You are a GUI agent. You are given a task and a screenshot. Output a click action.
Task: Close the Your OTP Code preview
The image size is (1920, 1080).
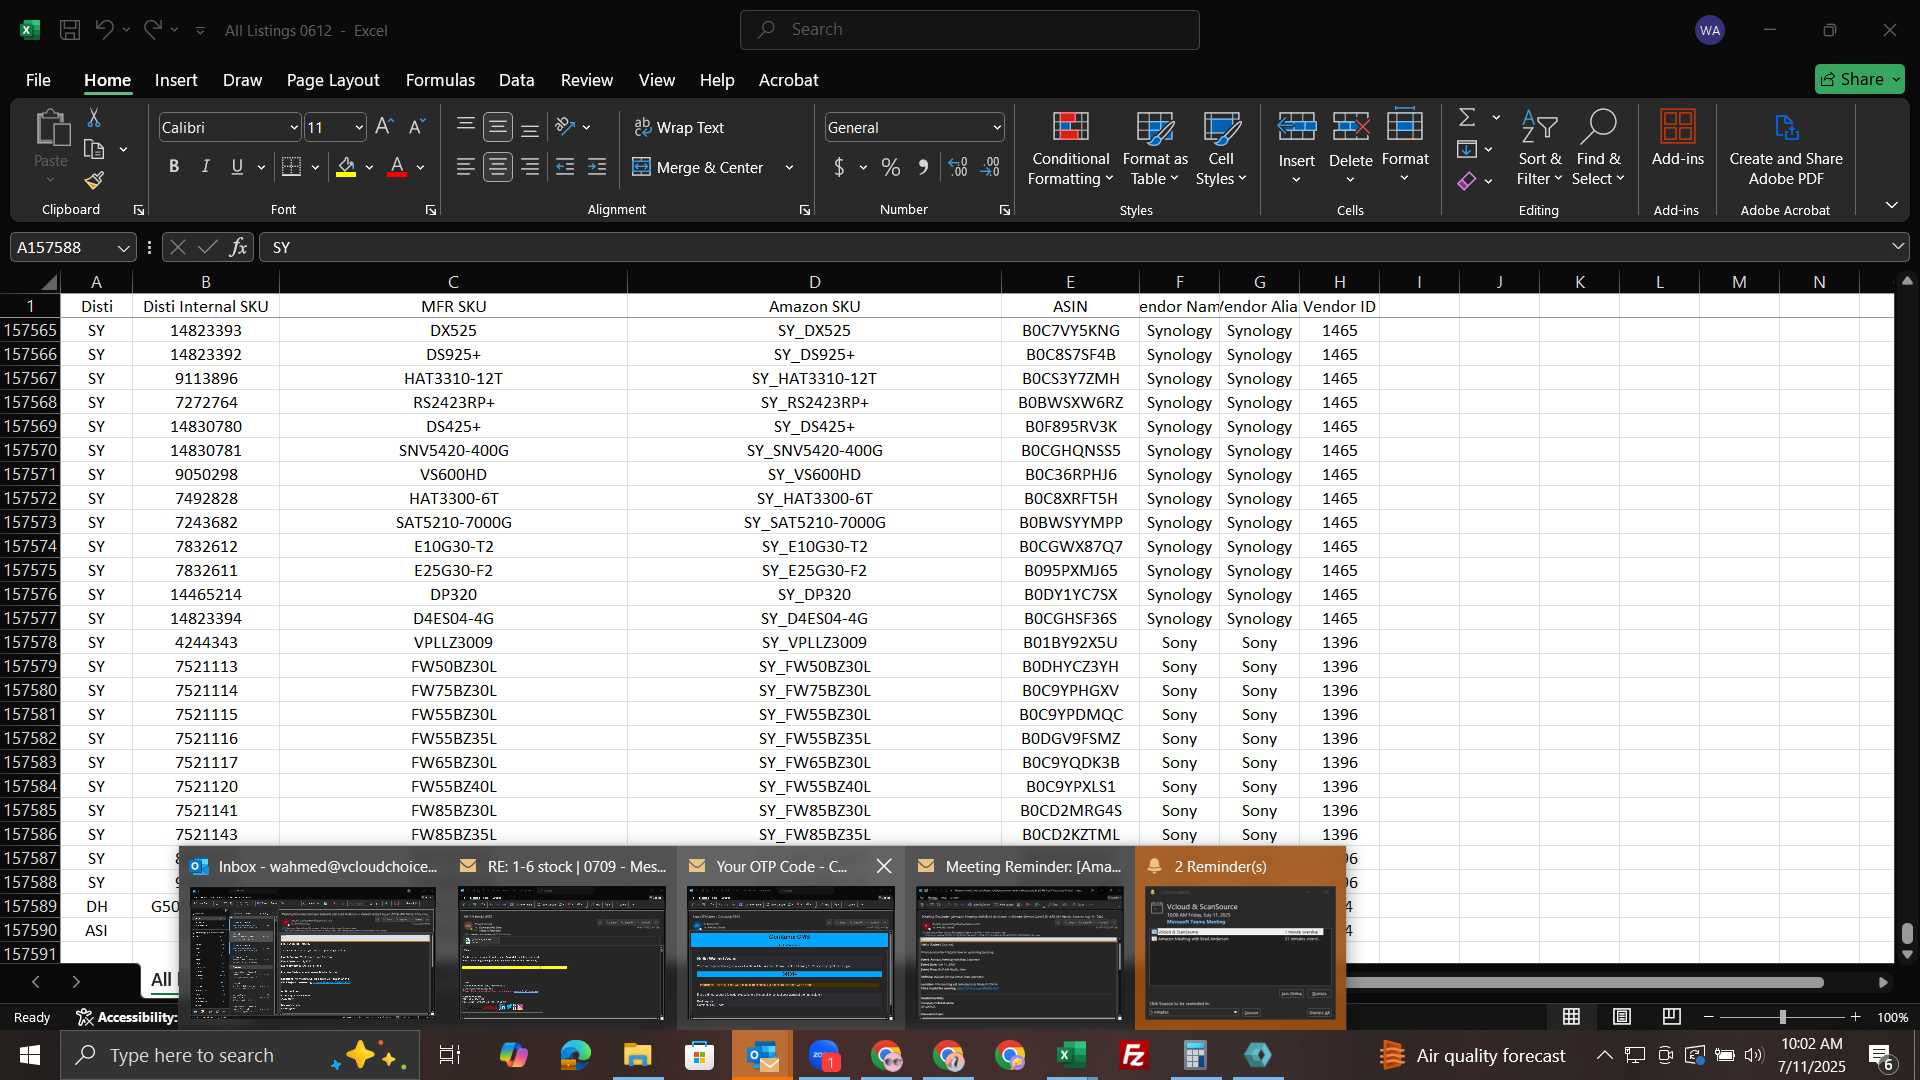click(x=884, y=866)
